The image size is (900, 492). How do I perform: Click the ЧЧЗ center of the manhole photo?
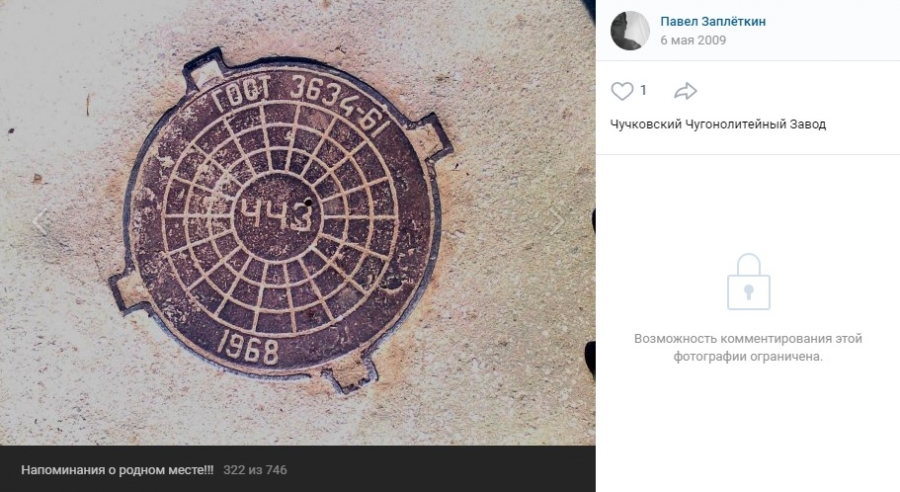[x=277, y=216]
